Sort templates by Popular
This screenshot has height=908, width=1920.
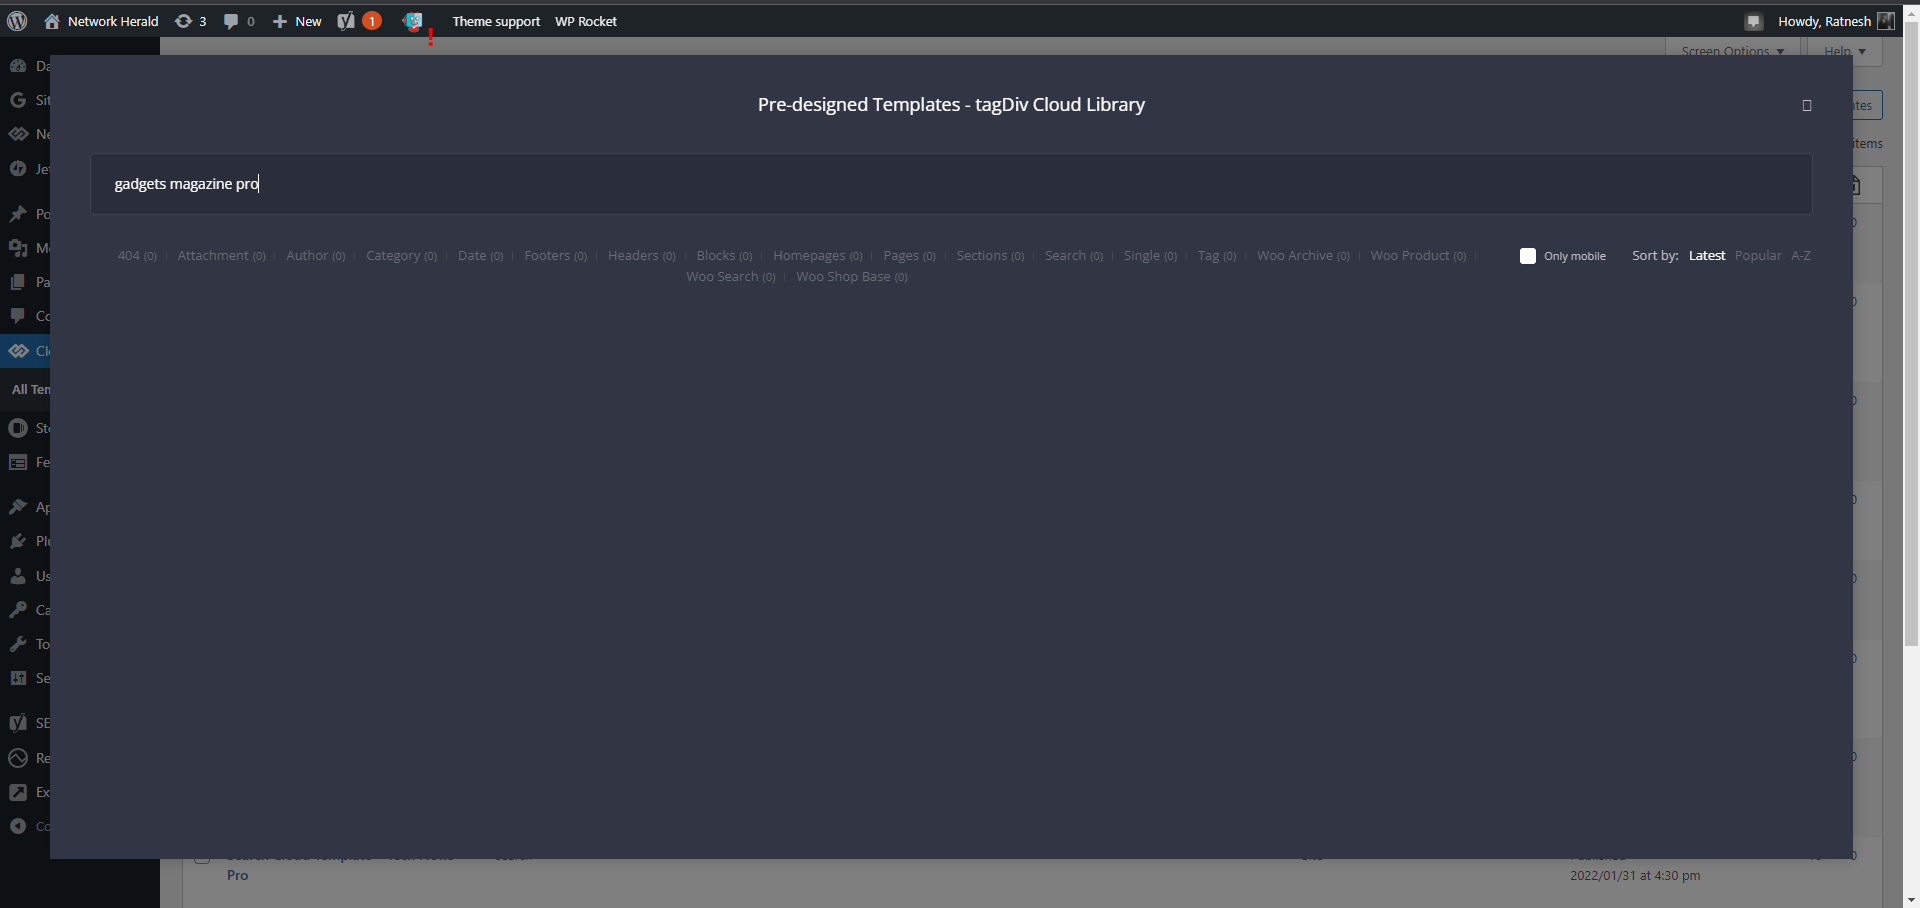pyautogui.click(x=1758, y=256)
